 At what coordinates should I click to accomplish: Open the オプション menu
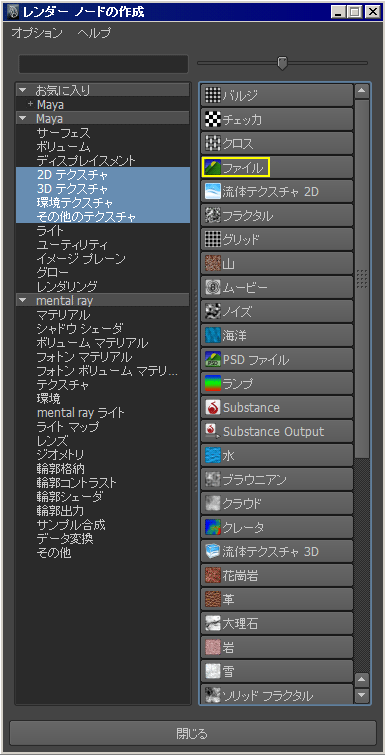pos(37,33)
